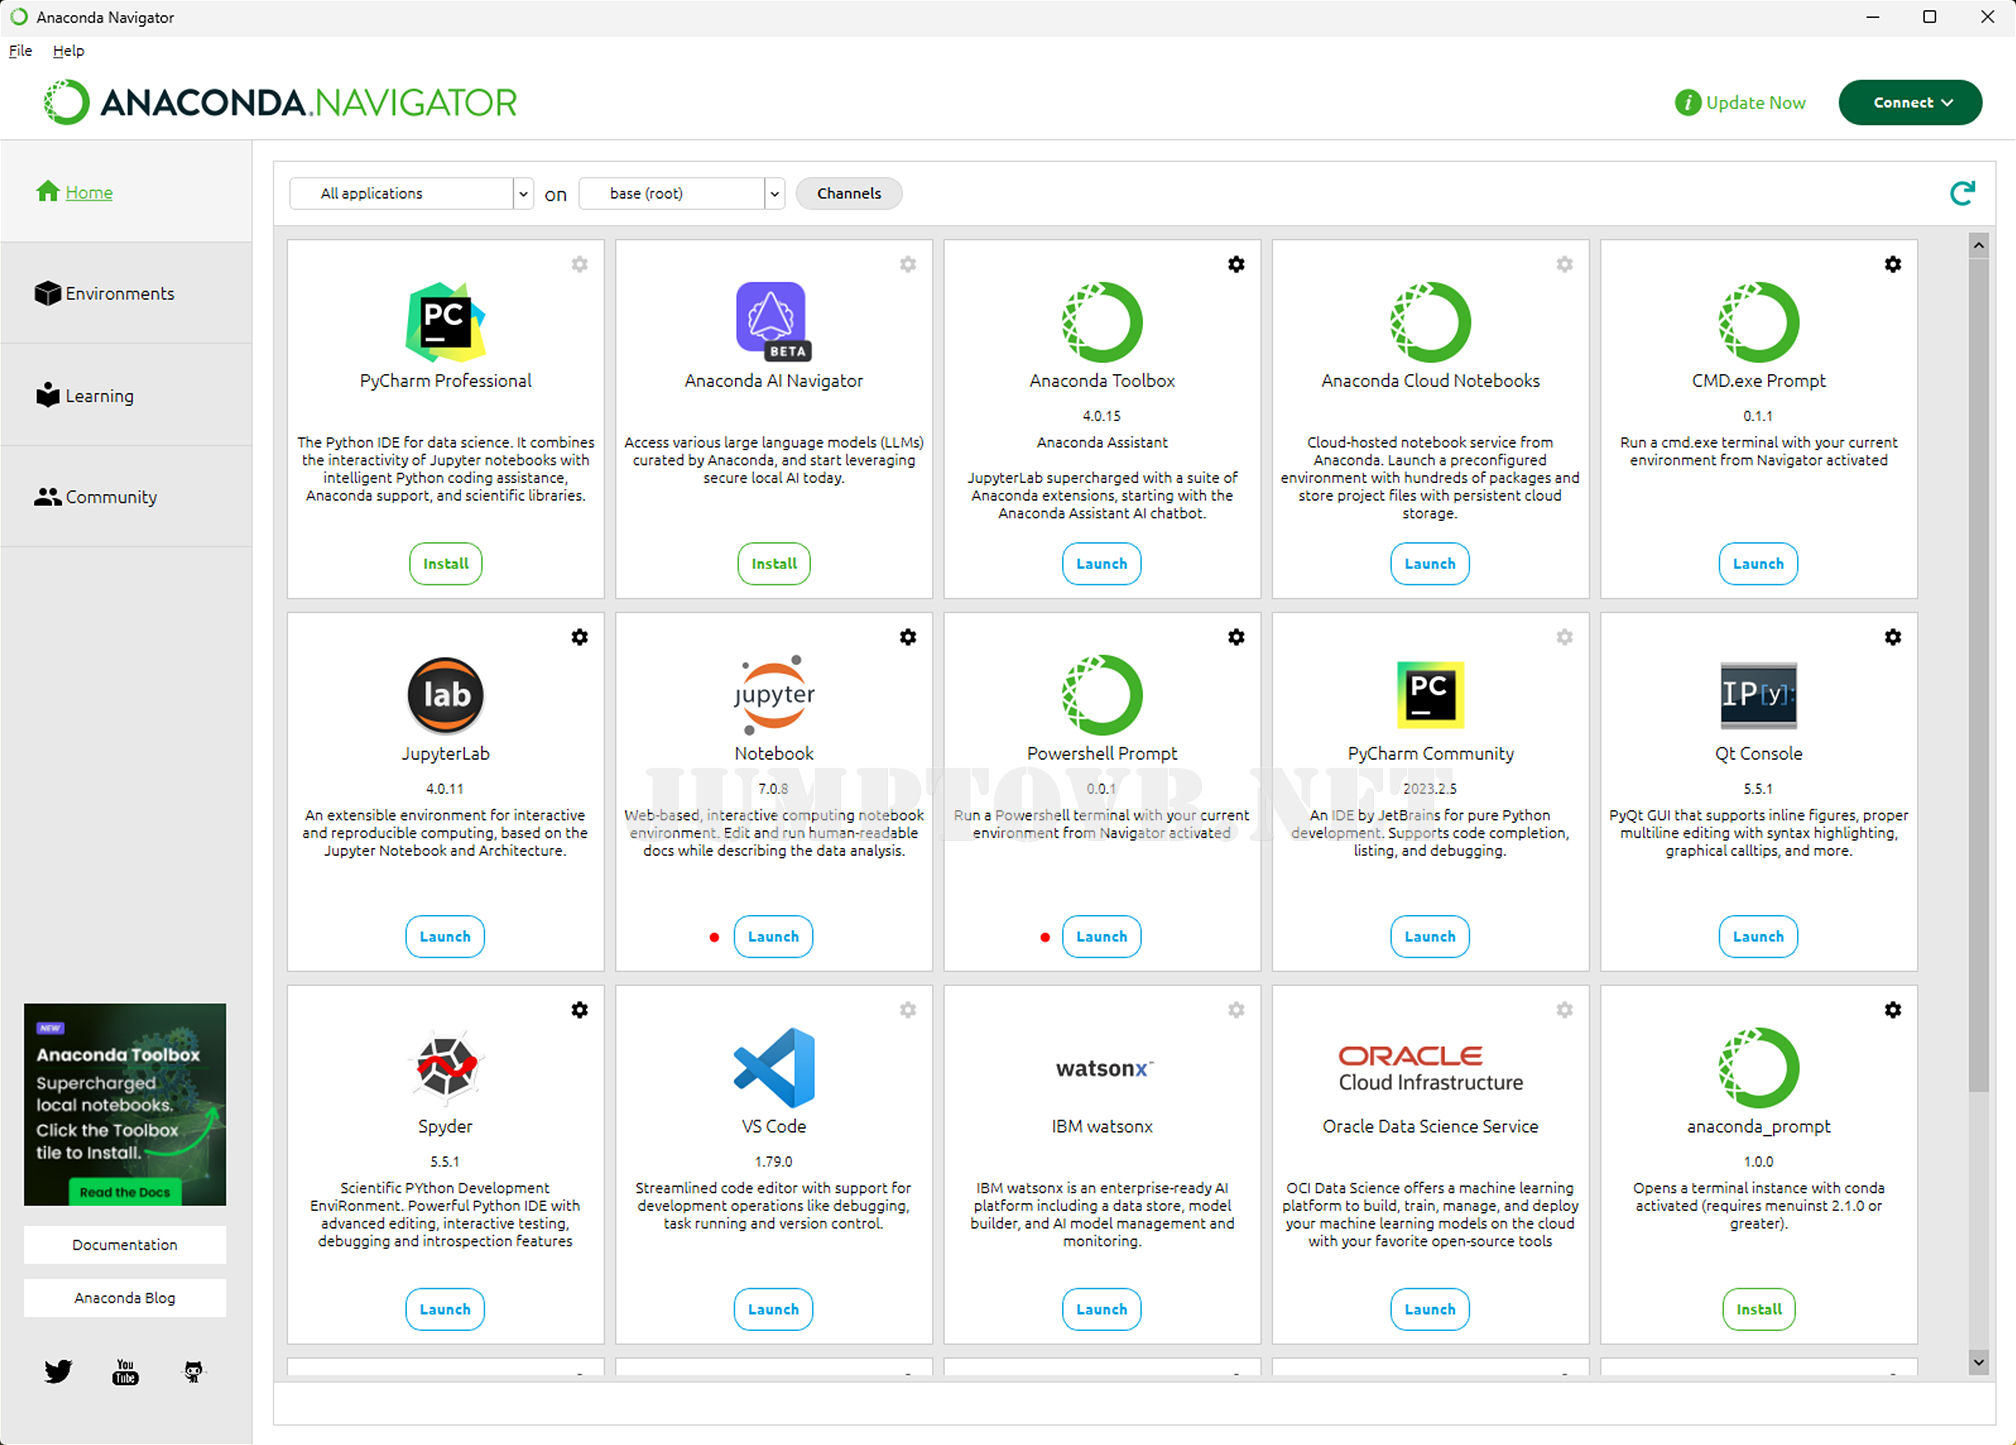Switch to the Environments tab
2016x1445 pixels.
click(x=119, y=293)
